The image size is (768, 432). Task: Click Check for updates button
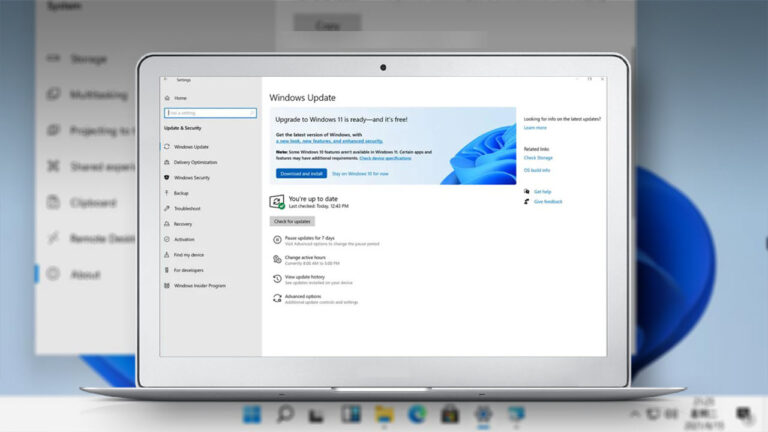(x=292, y=221)
